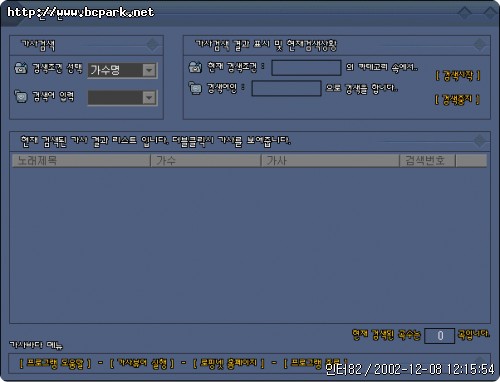
Task: Sort by 가수 column header
Action: click(205, 161)
